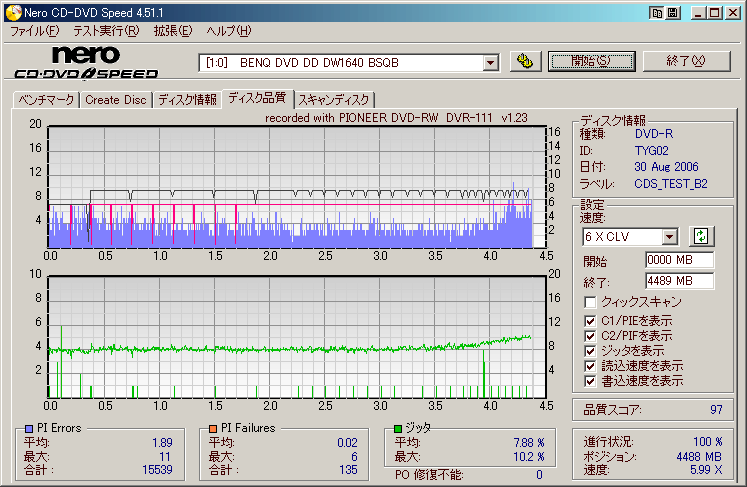Click the 30 Aug 2006 date text
Screen dimensions: 747x487
coord(666,167)
